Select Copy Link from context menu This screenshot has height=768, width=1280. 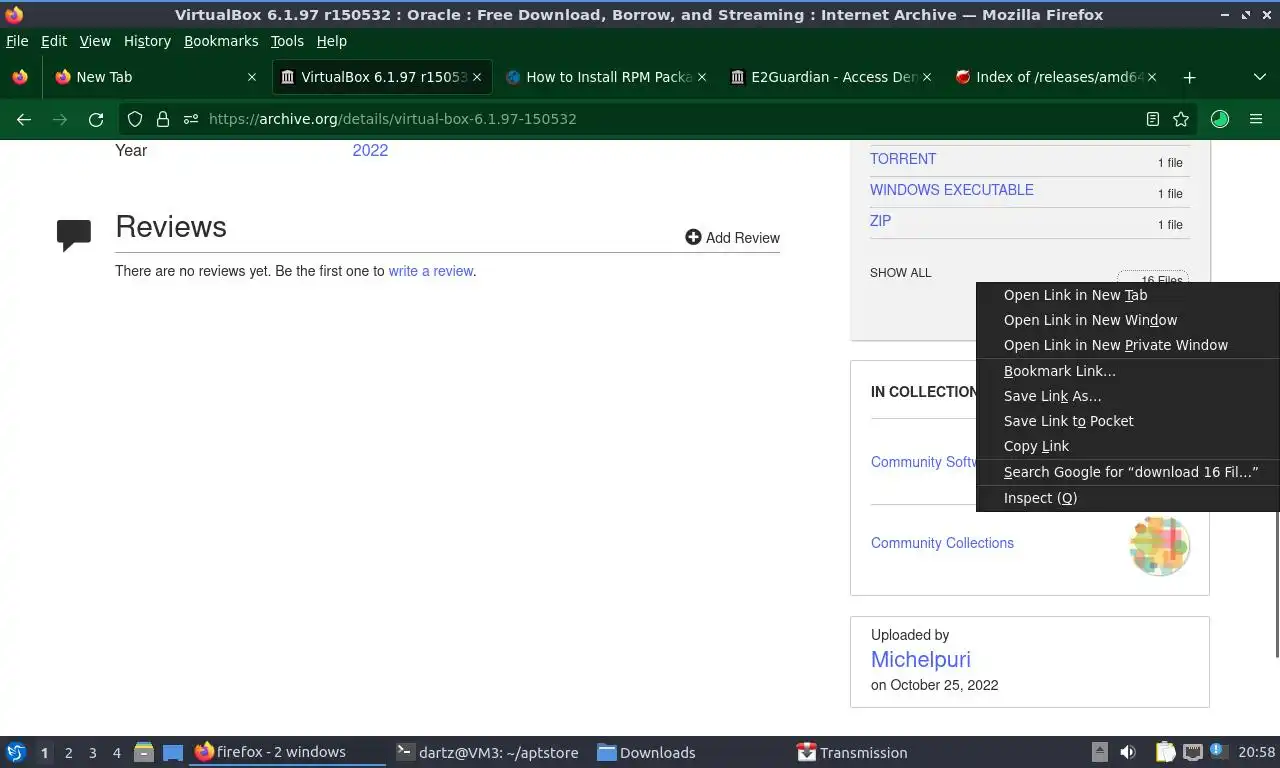coord(1128,446)
